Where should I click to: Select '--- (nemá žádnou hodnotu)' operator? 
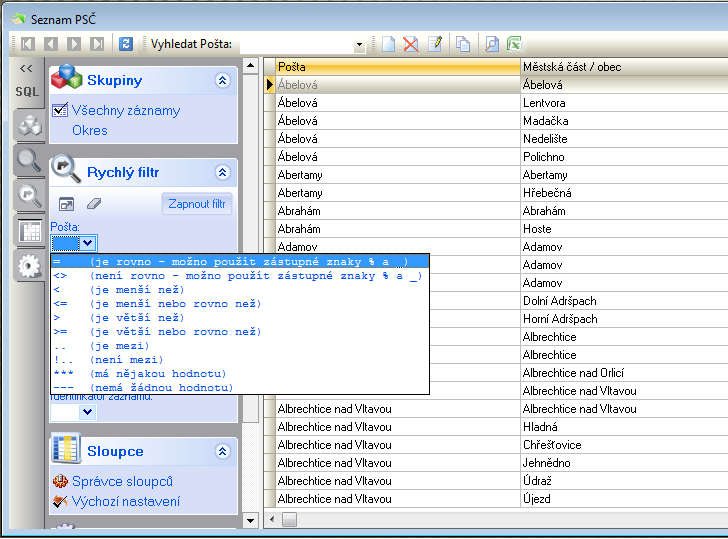pos(240,387)
